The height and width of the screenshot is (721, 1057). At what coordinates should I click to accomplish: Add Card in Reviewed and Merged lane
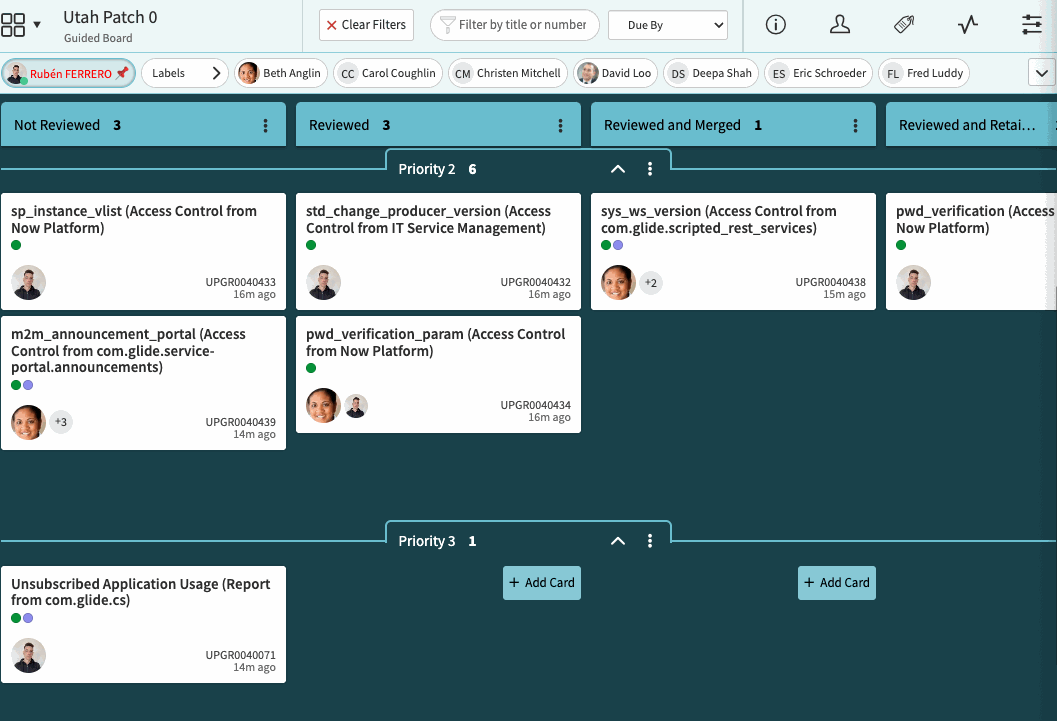pyautogui.click(x=837, y=583)
